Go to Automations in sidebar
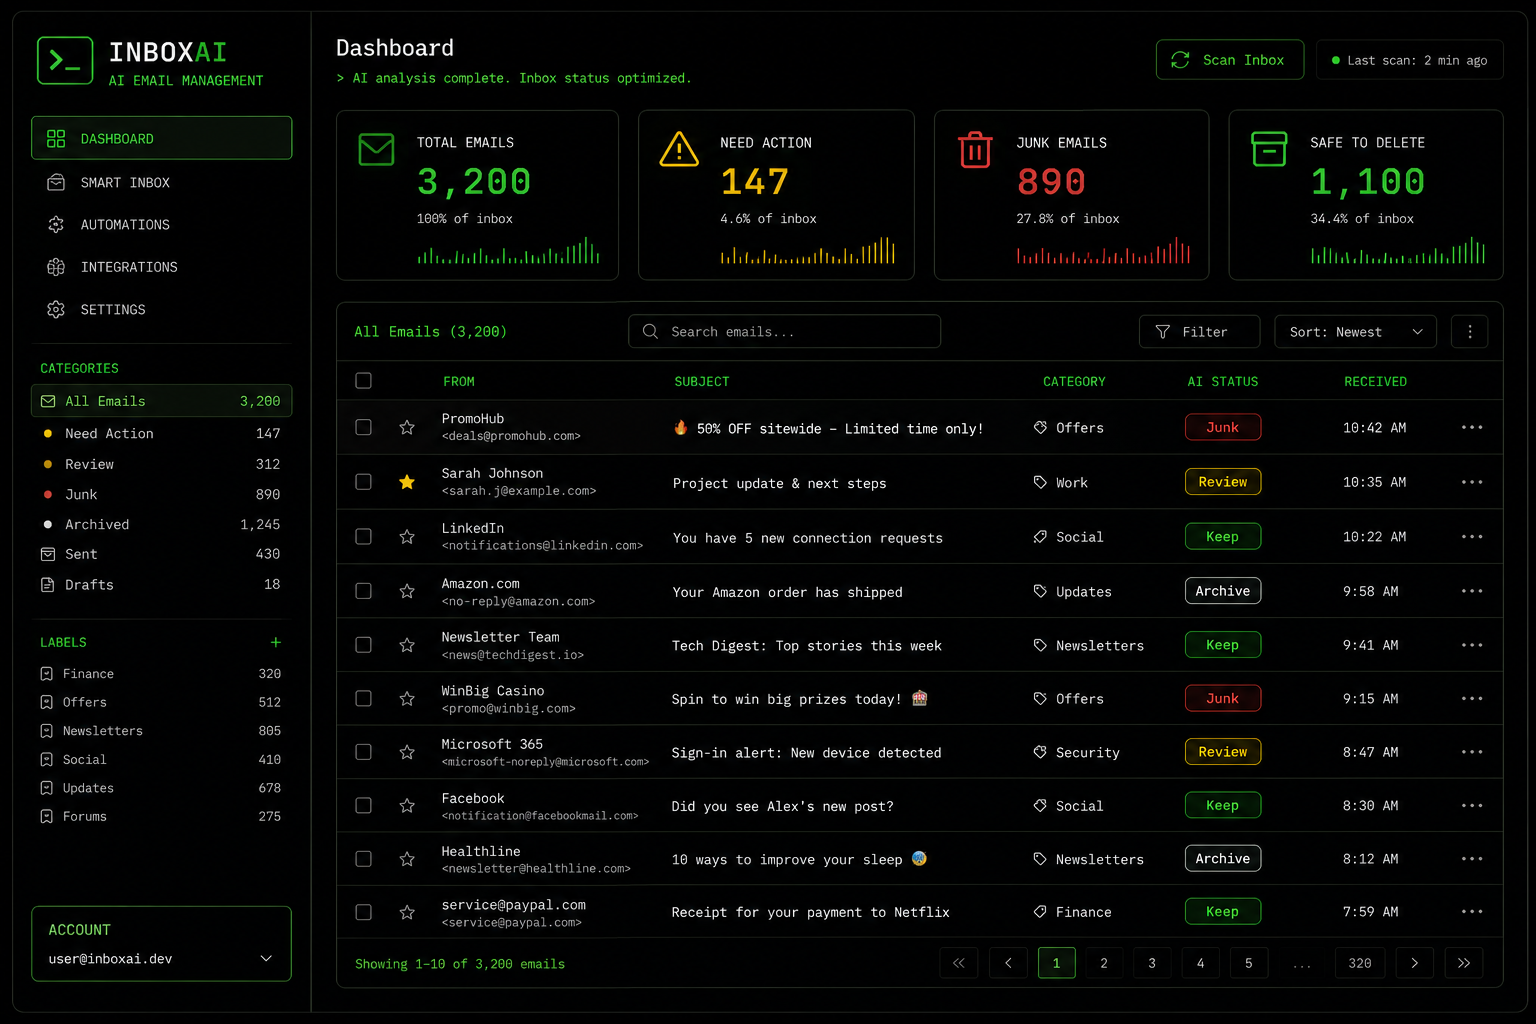1536x1024 pixels. coord(161,225)
